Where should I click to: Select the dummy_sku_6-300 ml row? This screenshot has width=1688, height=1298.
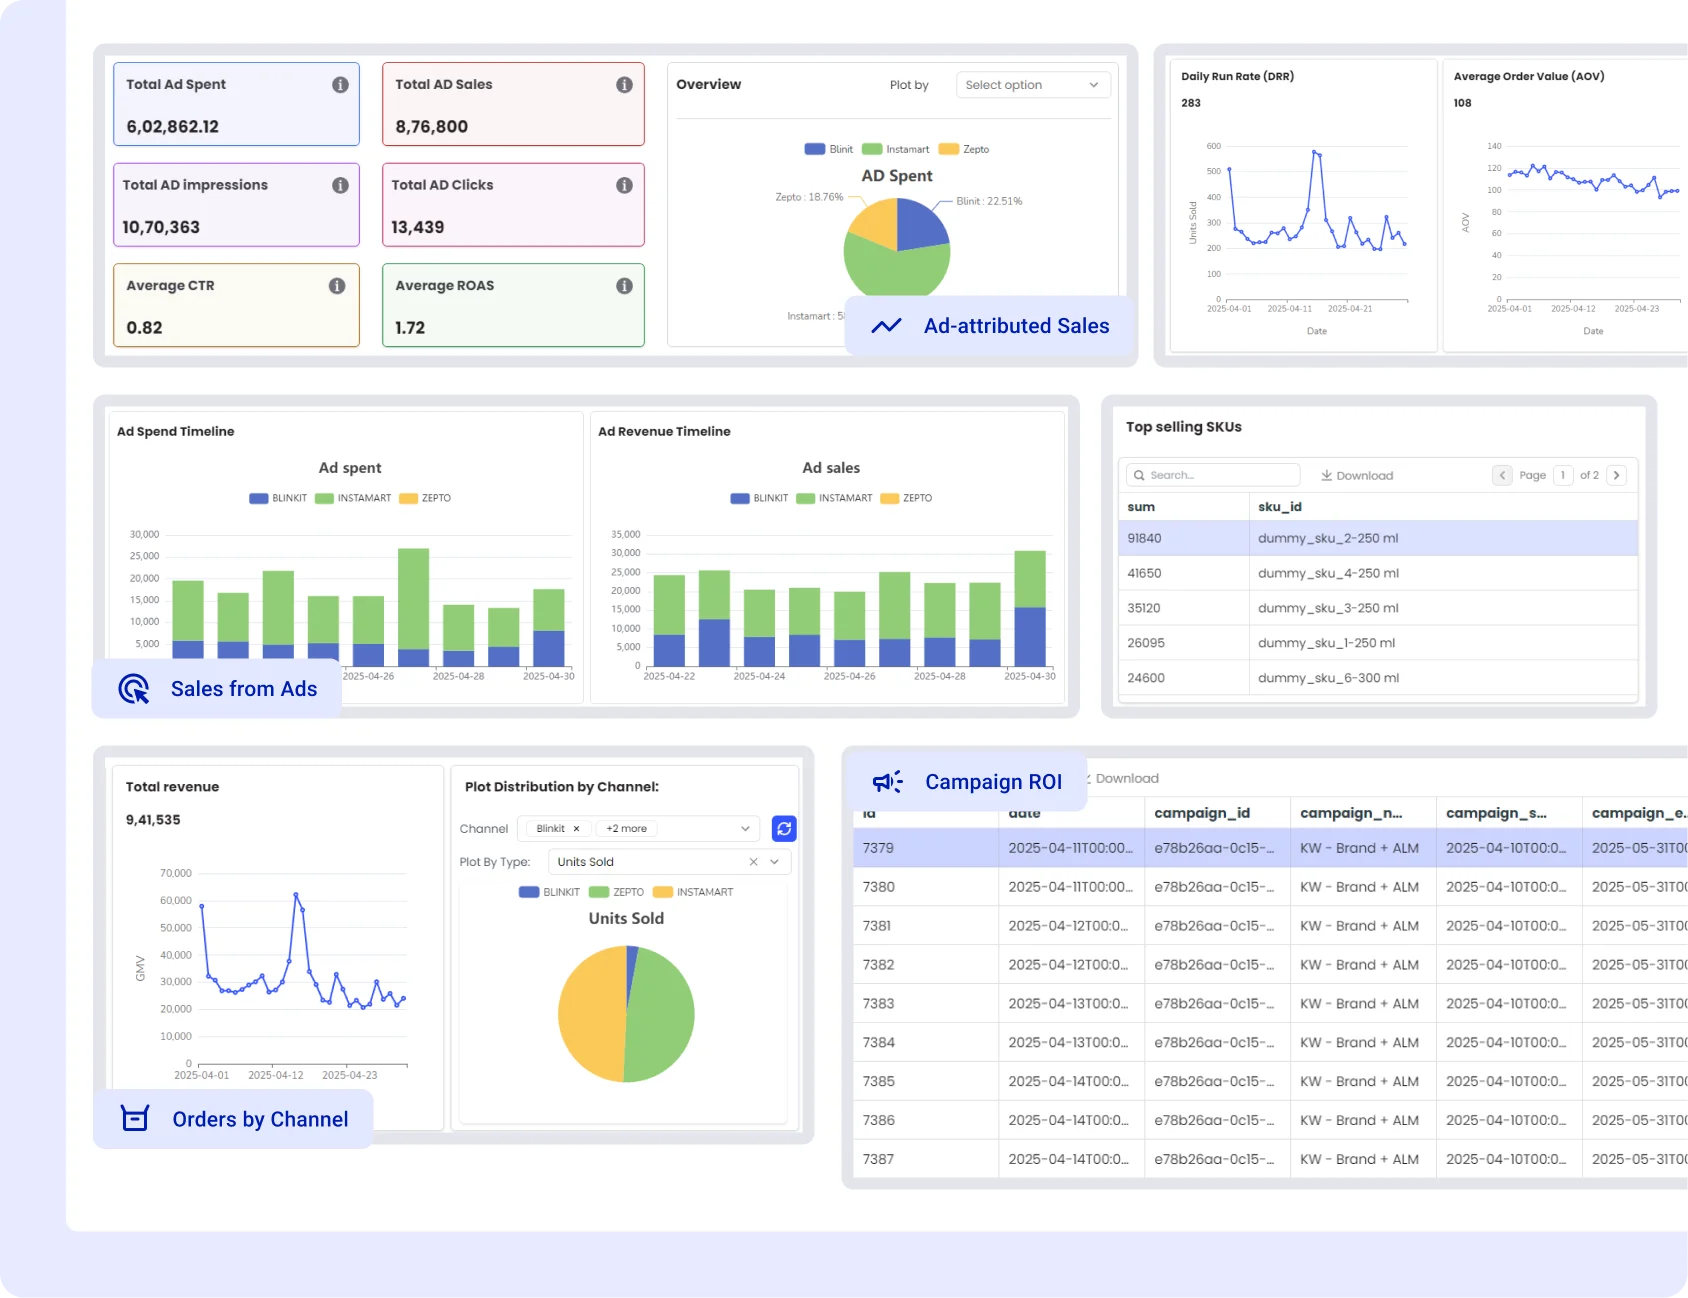pos(1378,678)
